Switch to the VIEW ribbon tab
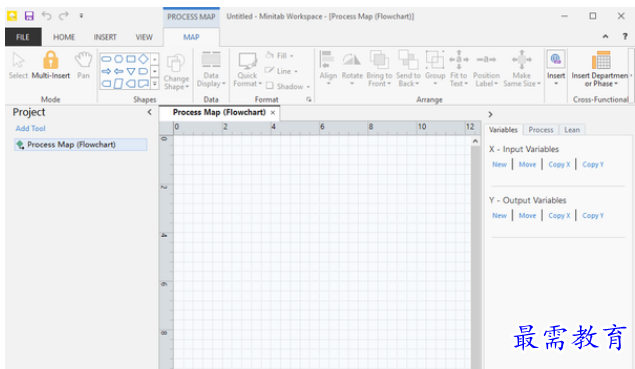635x369 pixels. [144, 37]
